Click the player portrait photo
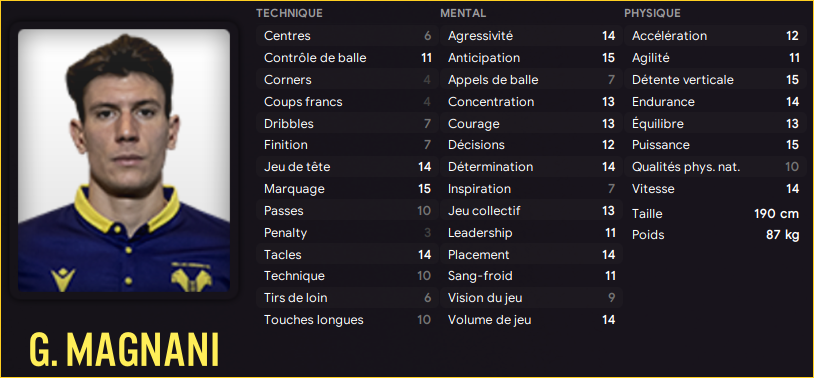 (124, 160)
